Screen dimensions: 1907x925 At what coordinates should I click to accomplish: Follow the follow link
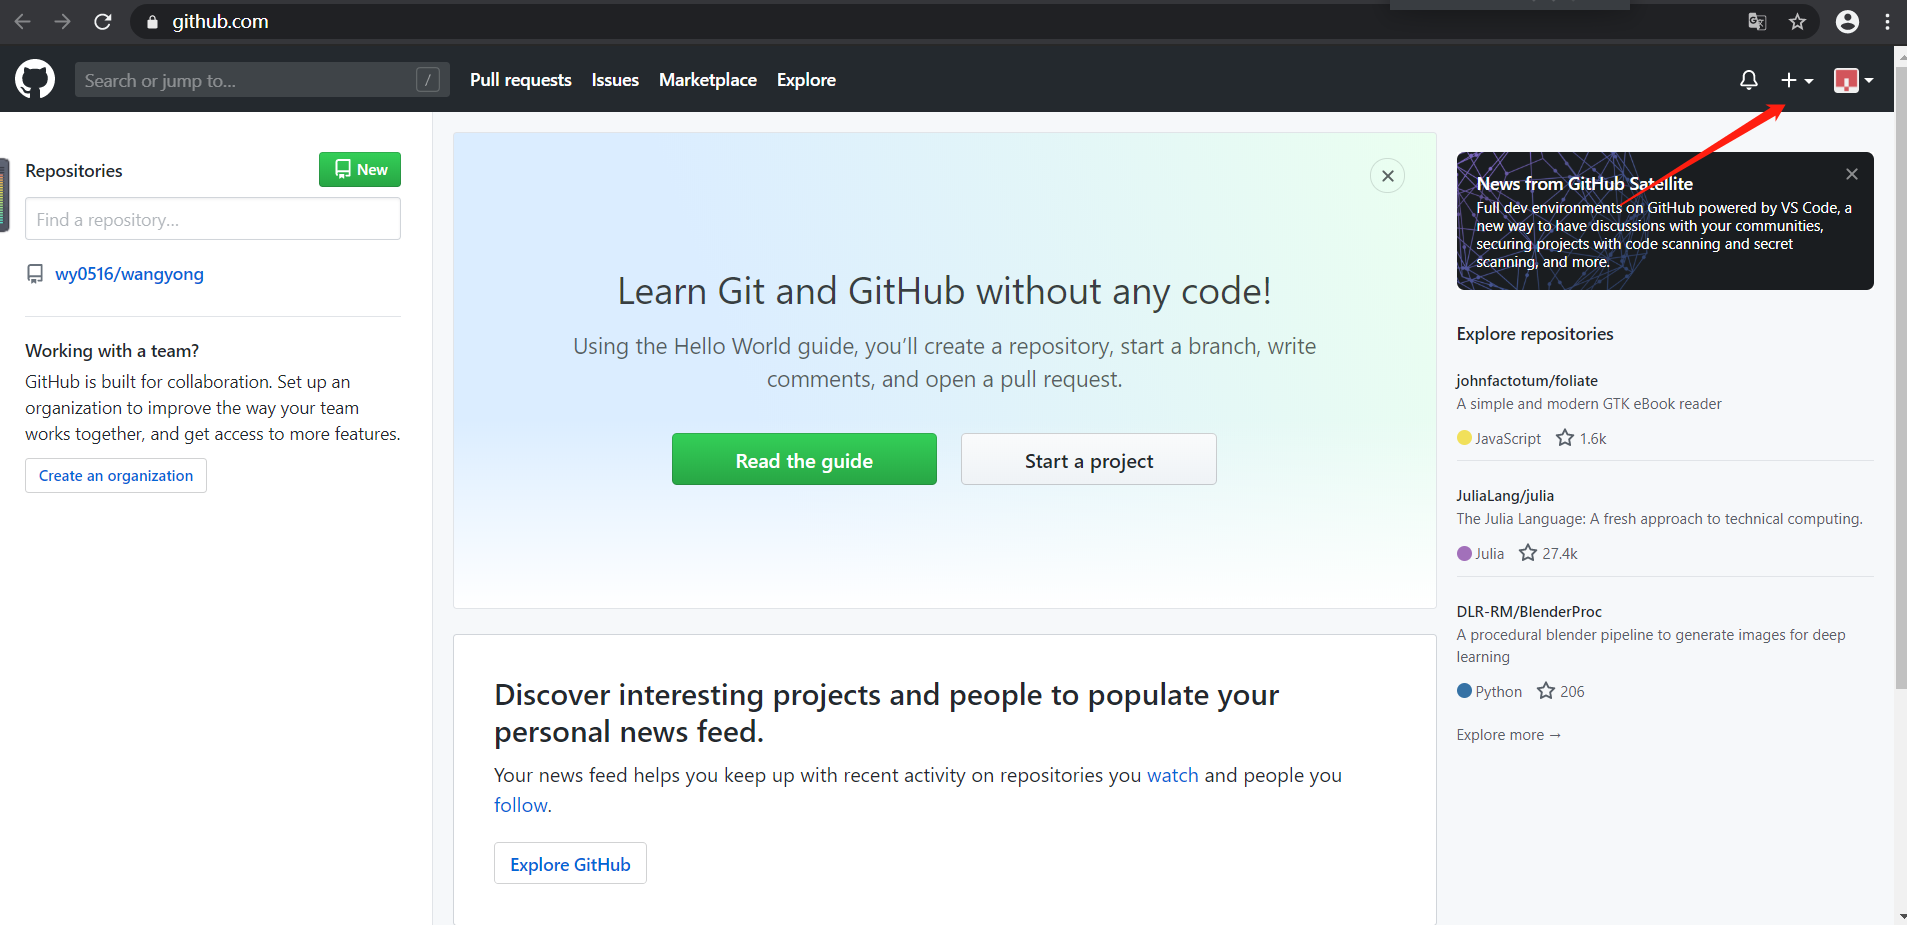coord(521,805)
